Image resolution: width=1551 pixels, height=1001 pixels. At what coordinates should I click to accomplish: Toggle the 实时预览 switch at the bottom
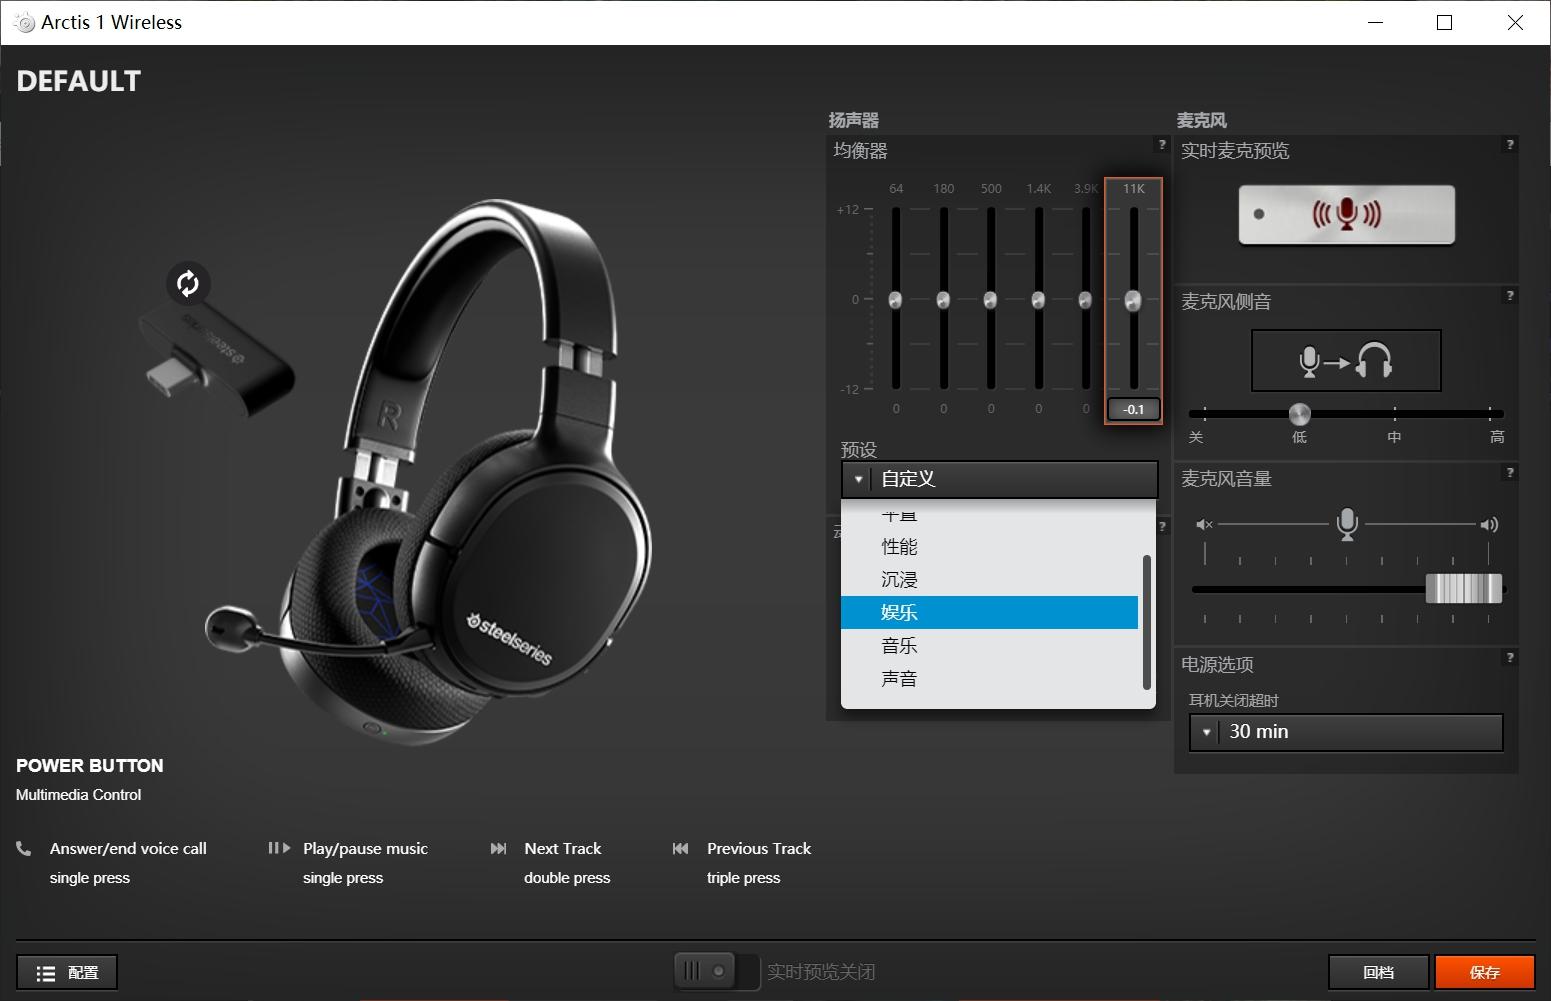click(716, 970)
